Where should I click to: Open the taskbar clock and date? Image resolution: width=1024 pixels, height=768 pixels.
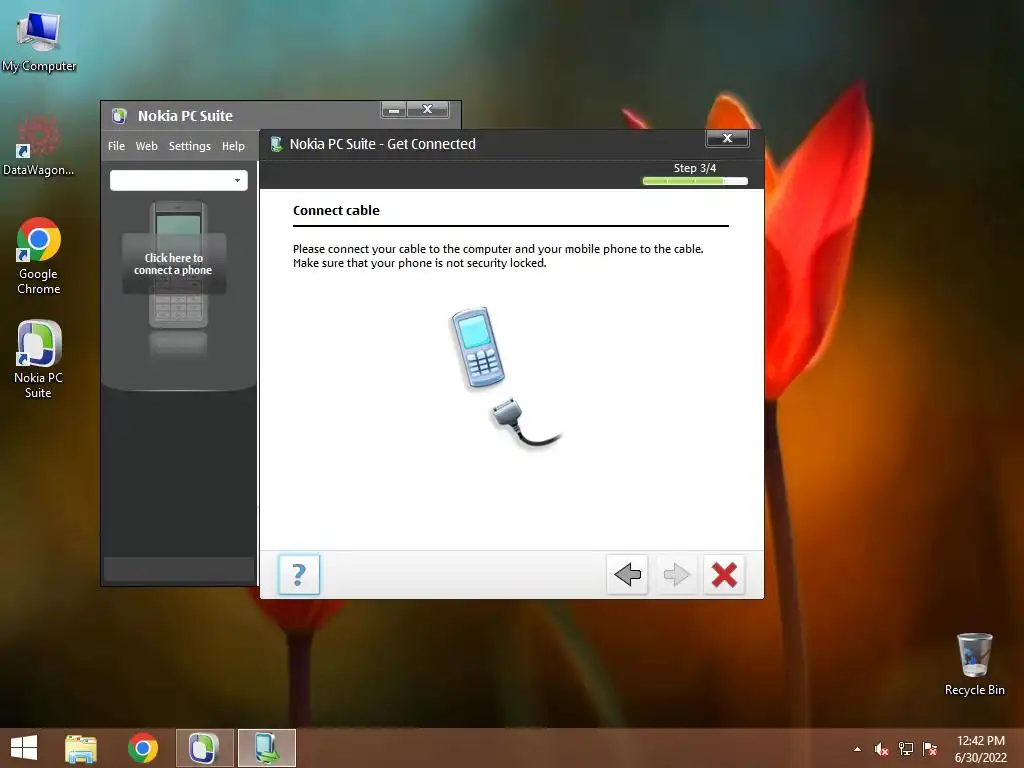(980, 749)
